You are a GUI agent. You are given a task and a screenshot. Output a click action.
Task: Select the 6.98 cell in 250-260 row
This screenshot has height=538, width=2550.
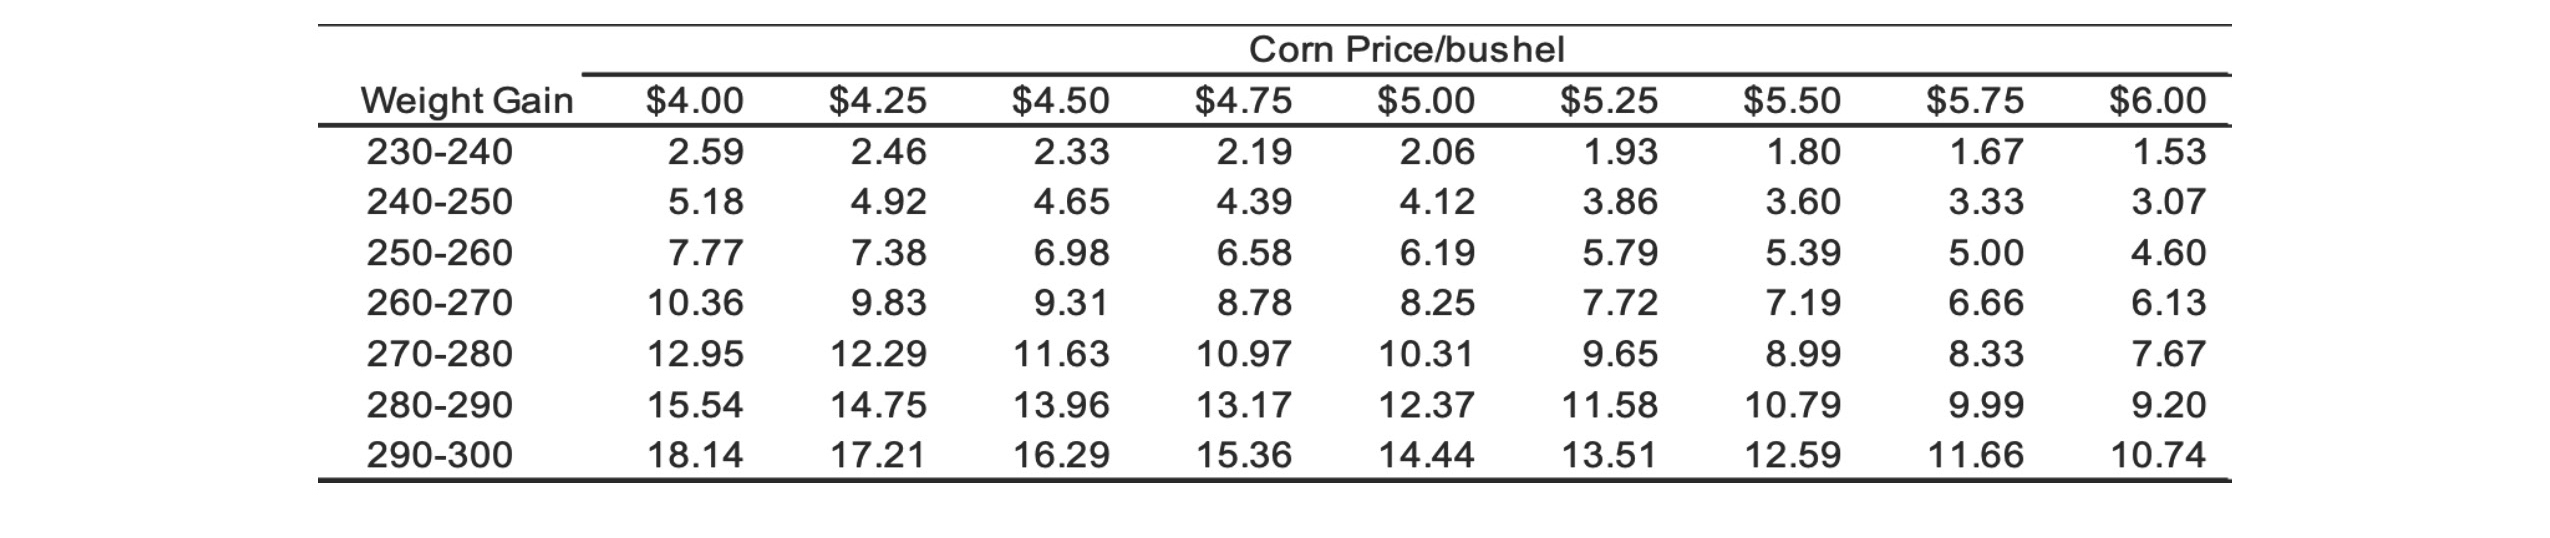[1071, 253]
